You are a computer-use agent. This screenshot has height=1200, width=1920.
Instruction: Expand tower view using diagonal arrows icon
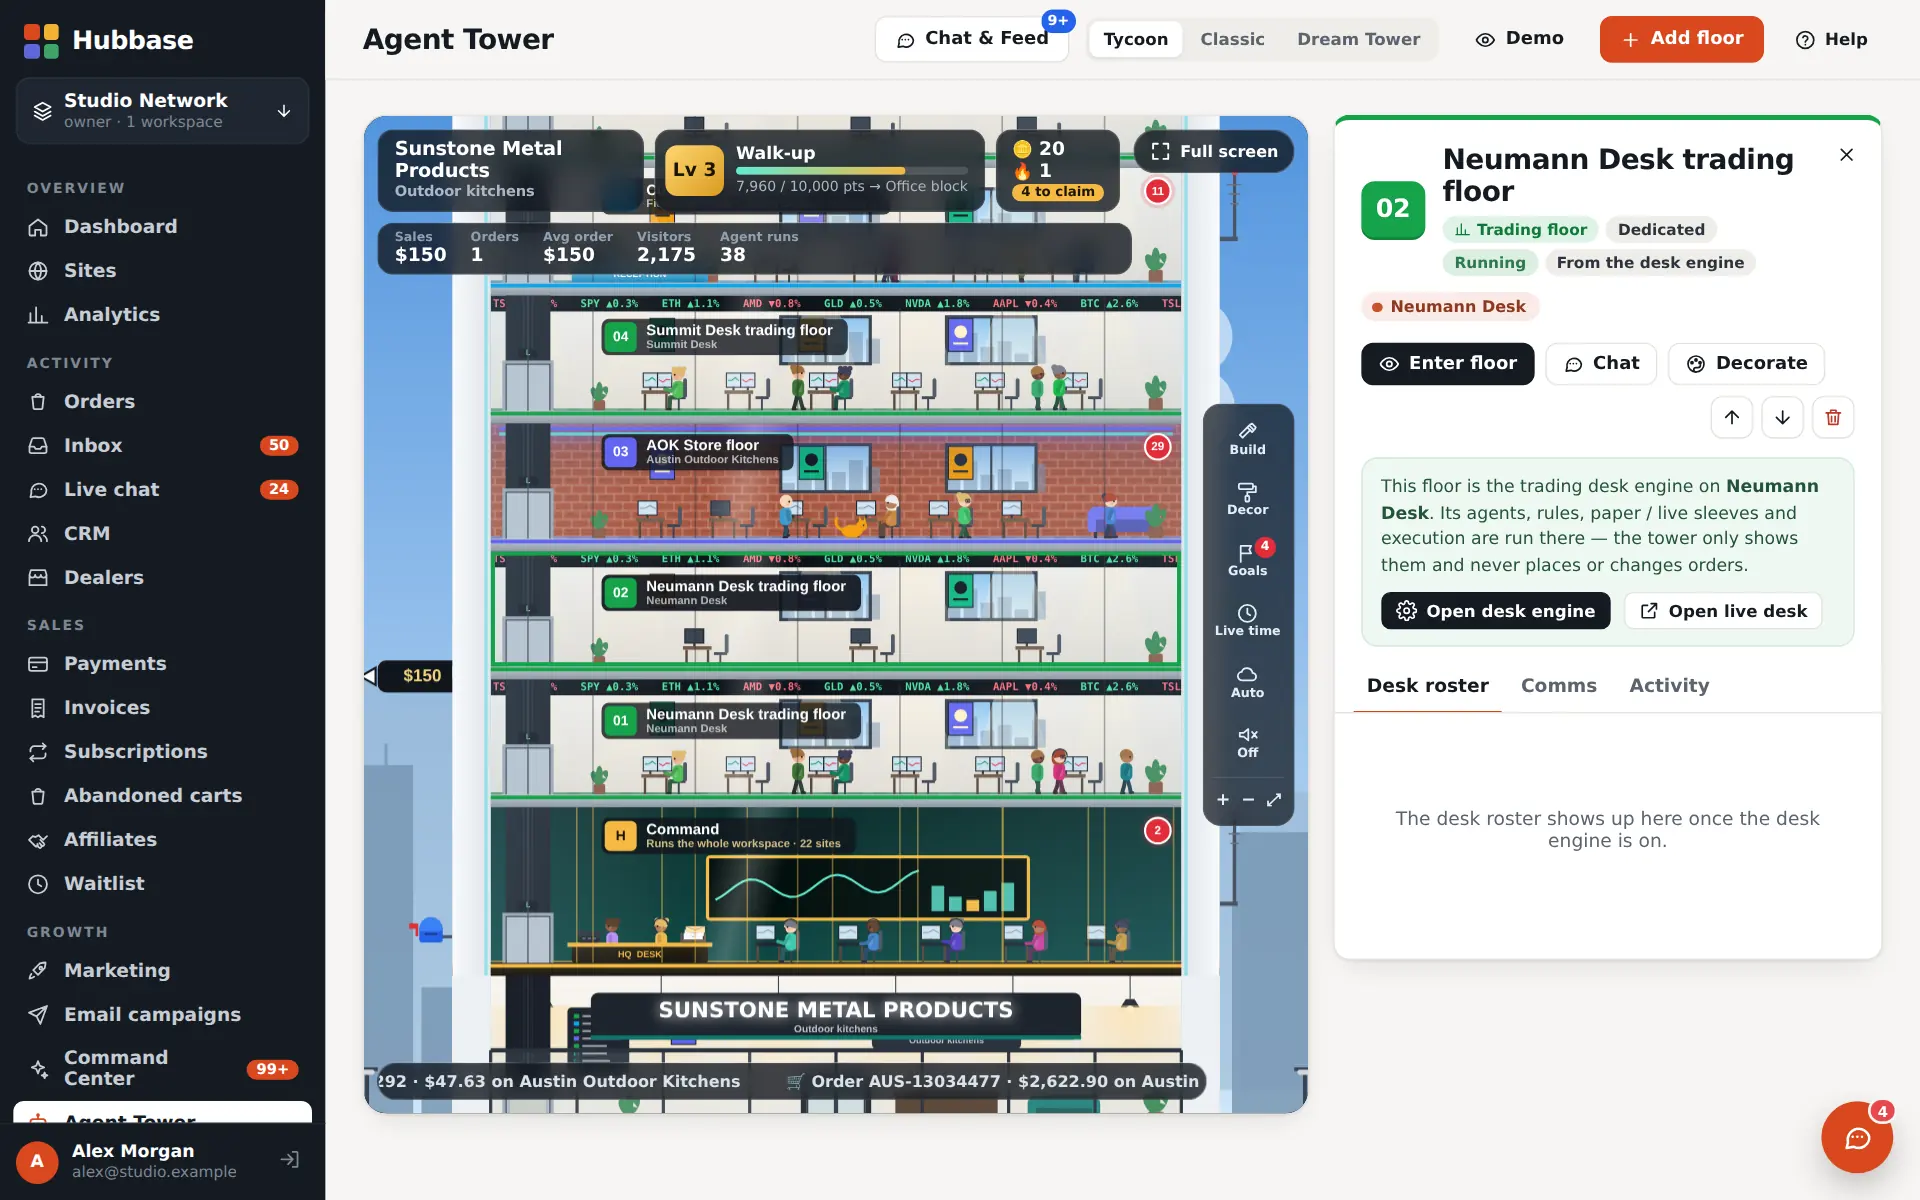1274,800
